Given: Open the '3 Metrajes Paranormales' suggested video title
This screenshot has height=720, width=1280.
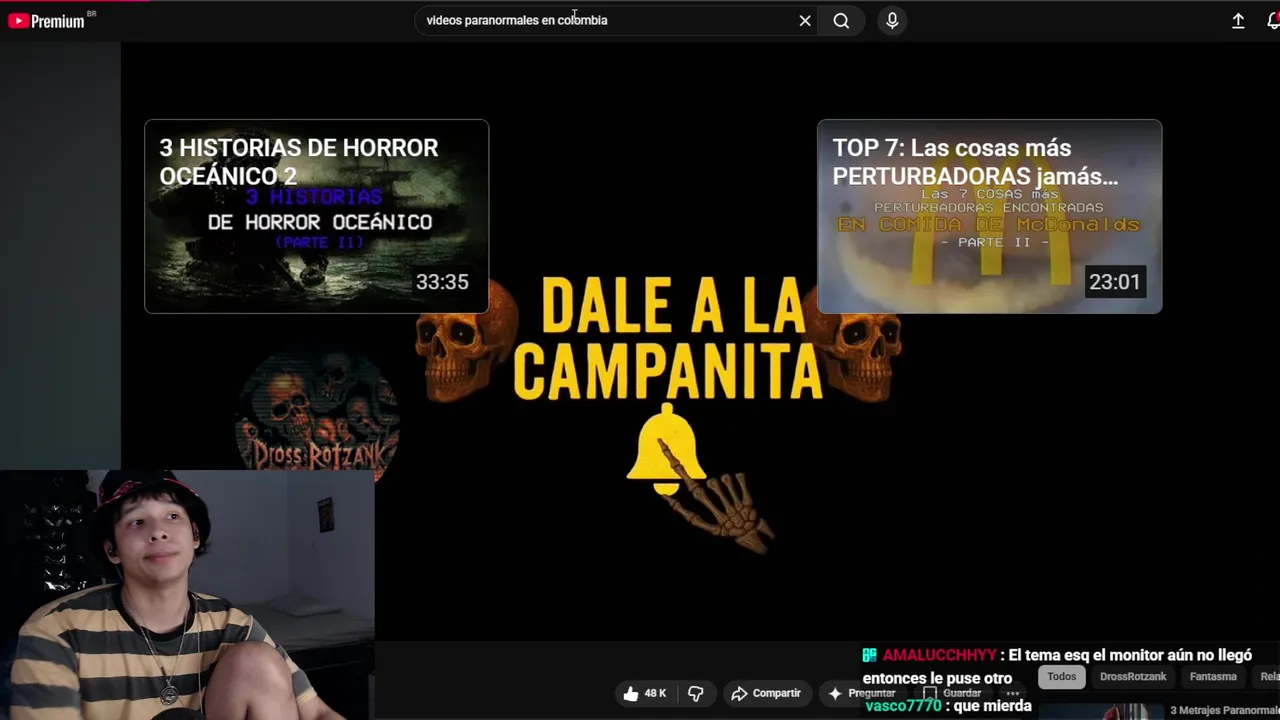Looking at the screenshot, I should click(1225, 711).
